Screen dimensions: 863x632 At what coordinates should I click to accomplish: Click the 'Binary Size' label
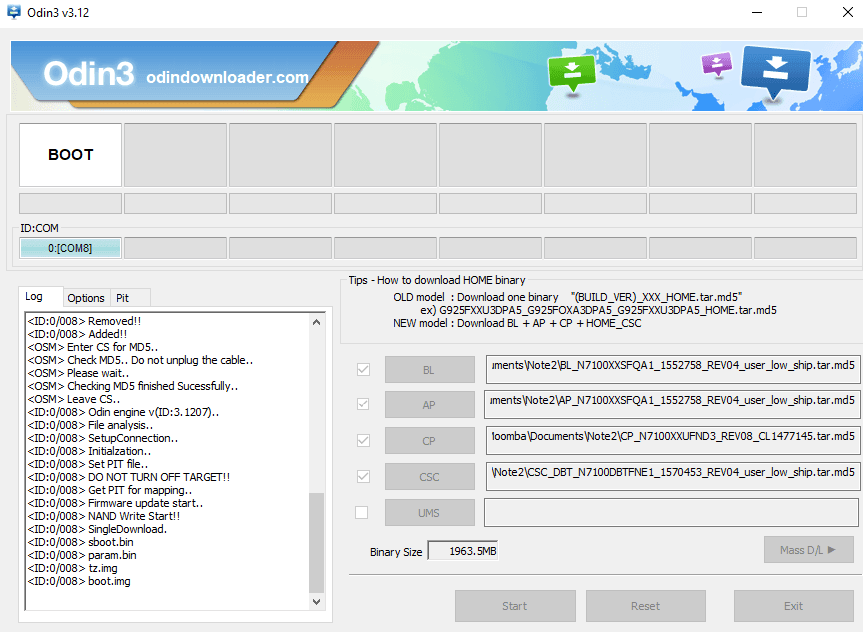pyautogui.click(x=396, y=552)
